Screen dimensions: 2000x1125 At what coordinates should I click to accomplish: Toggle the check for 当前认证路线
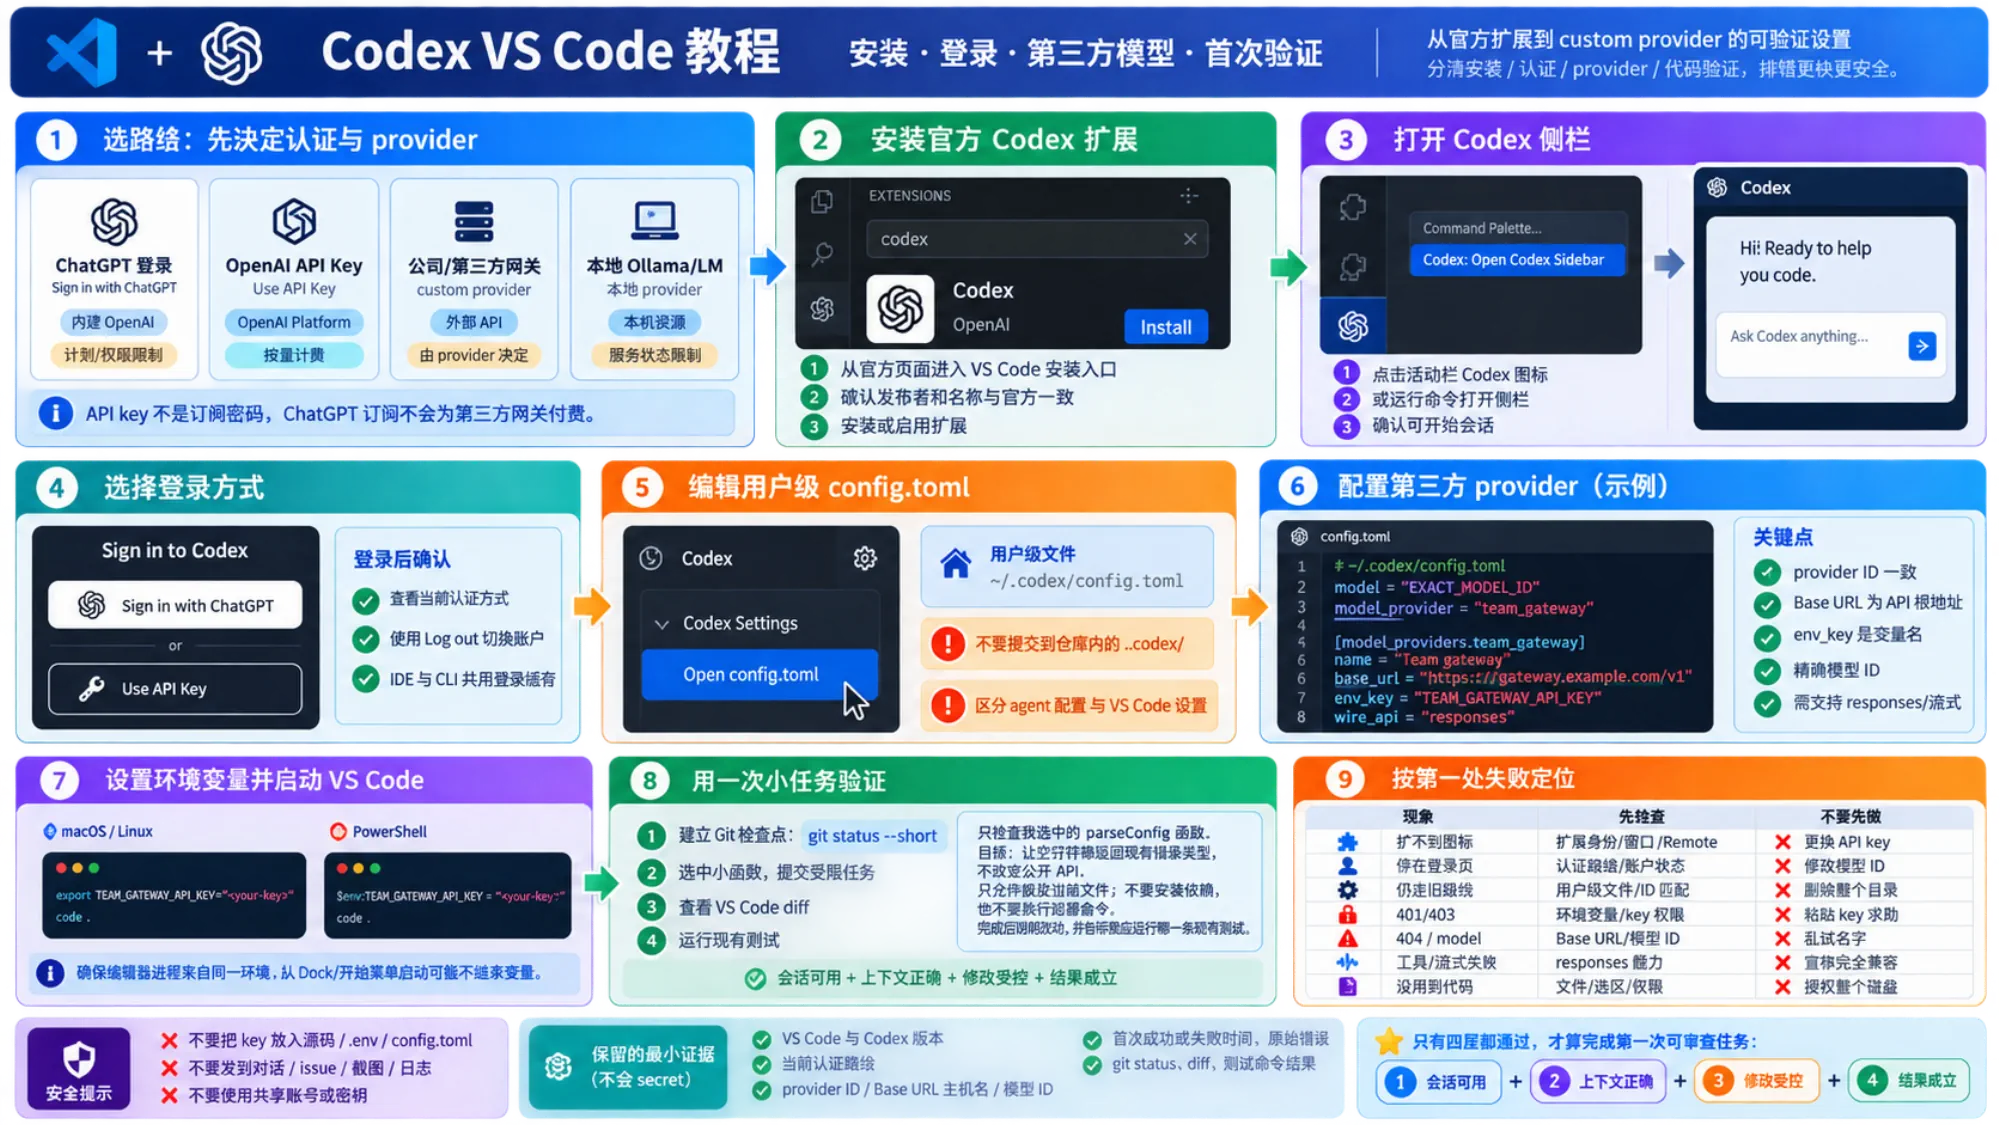(762, 1064)
